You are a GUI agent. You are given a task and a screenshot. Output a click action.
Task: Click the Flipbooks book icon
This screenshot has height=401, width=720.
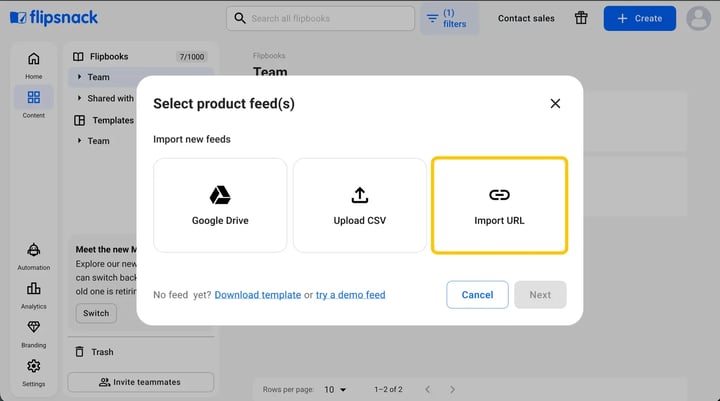(79, 56)
